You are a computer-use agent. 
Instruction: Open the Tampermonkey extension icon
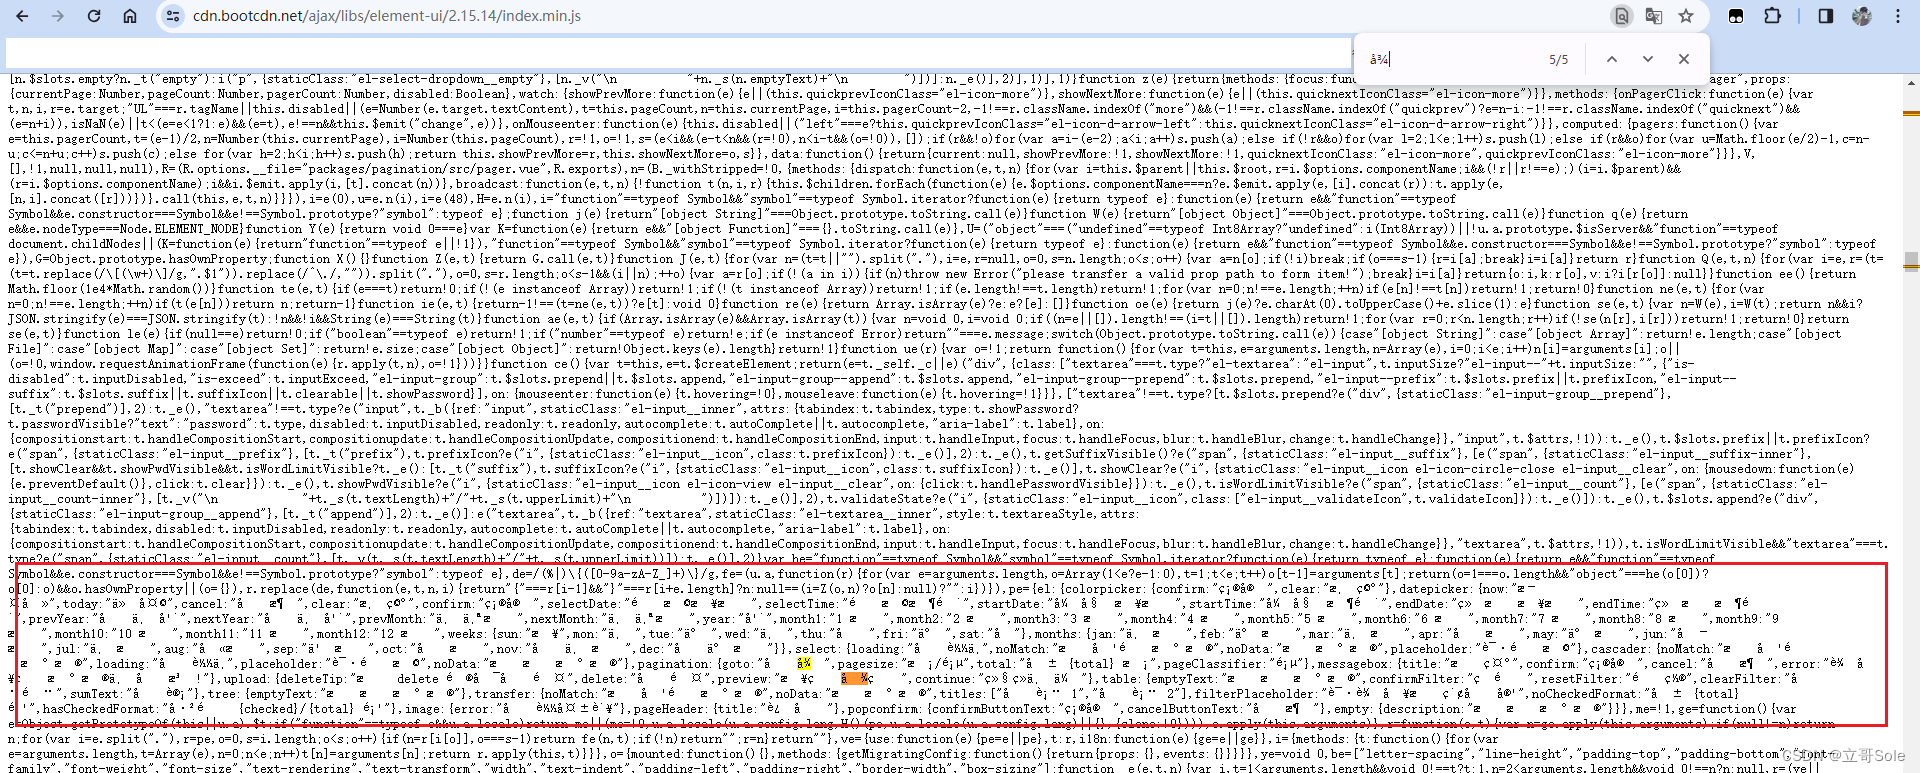pyautogui.click(x=1736, y=16)
